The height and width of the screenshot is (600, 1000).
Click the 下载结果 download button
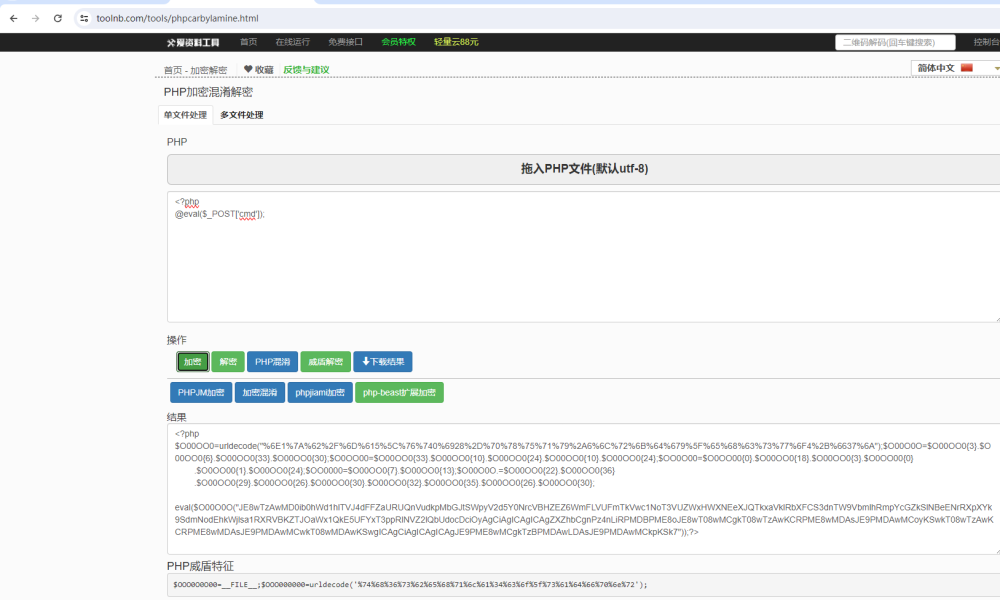pos(383,362)
